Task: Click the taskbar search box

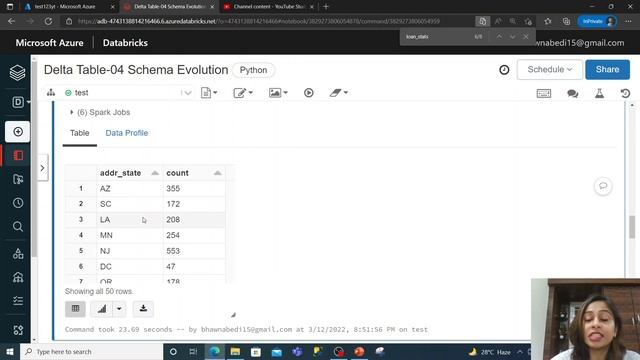Action: coord(91,351)
